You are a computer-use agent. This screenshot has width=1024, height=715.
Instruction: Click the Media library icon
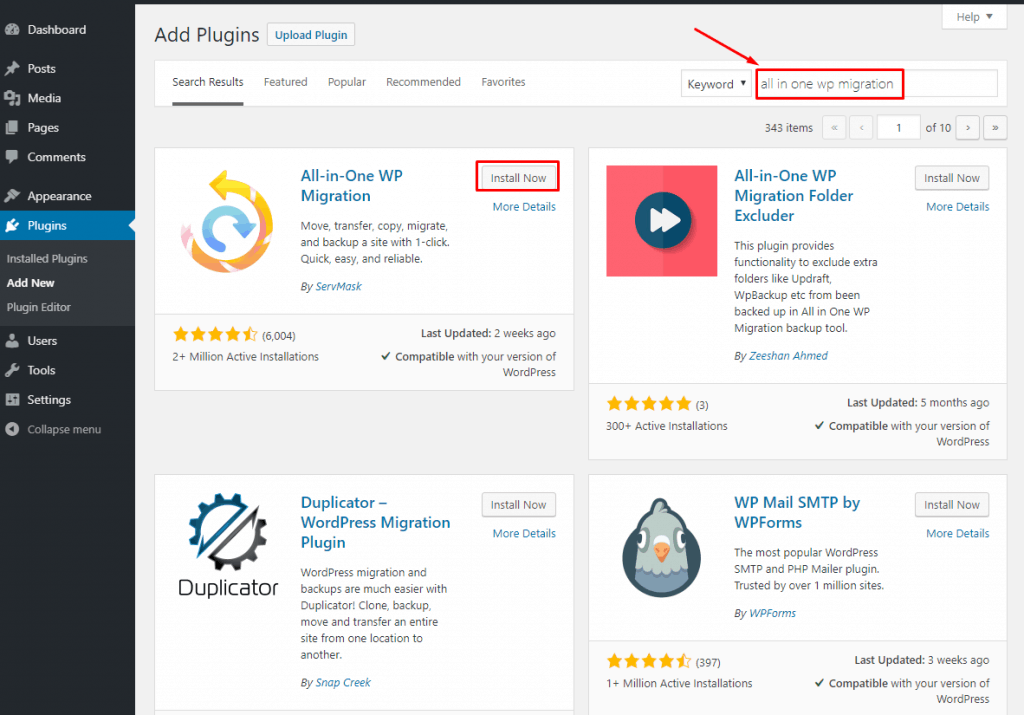12,98
